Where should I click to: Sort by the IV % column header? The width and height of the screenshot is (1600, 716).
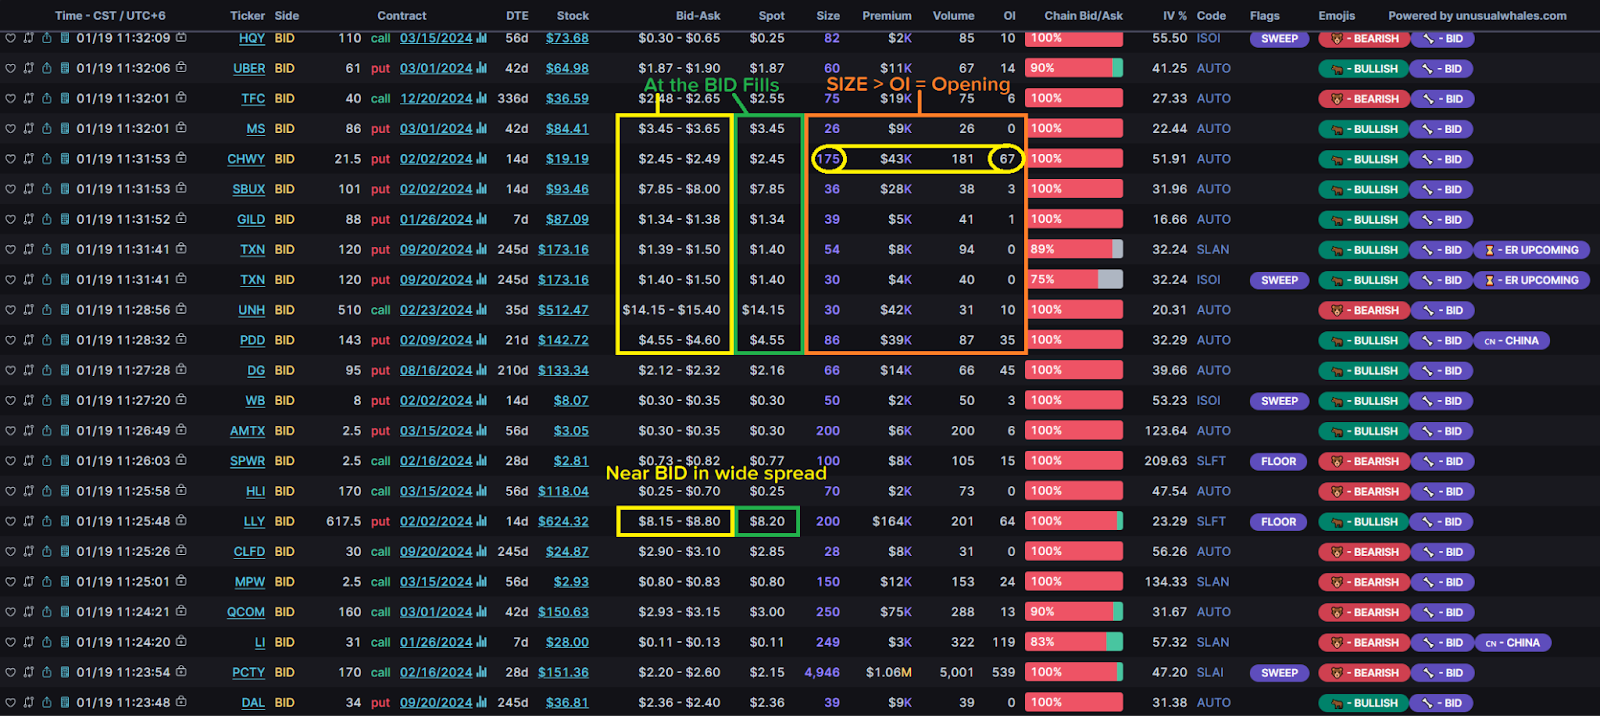1175,15
